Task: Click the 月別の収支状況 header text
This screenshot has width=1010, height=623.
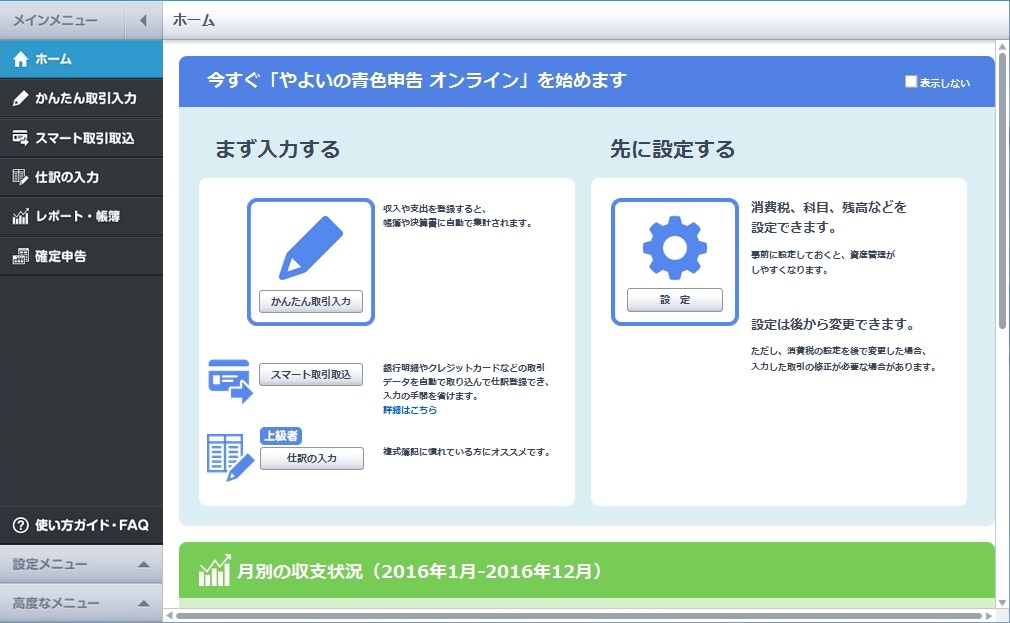Action: click(x=420, y=571)
